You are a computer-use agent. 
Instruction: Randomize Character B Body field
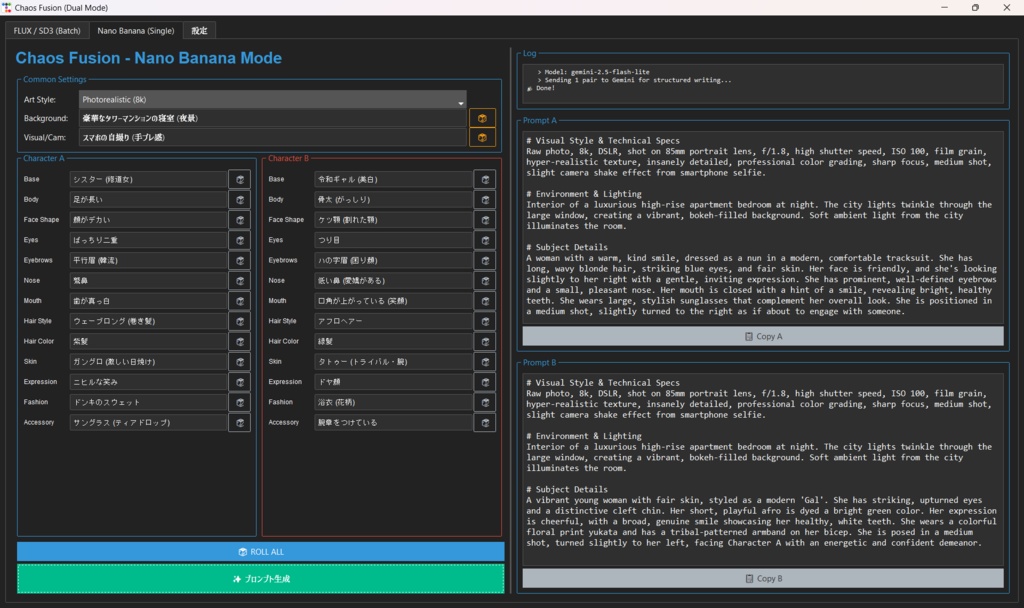pos(485,200)
